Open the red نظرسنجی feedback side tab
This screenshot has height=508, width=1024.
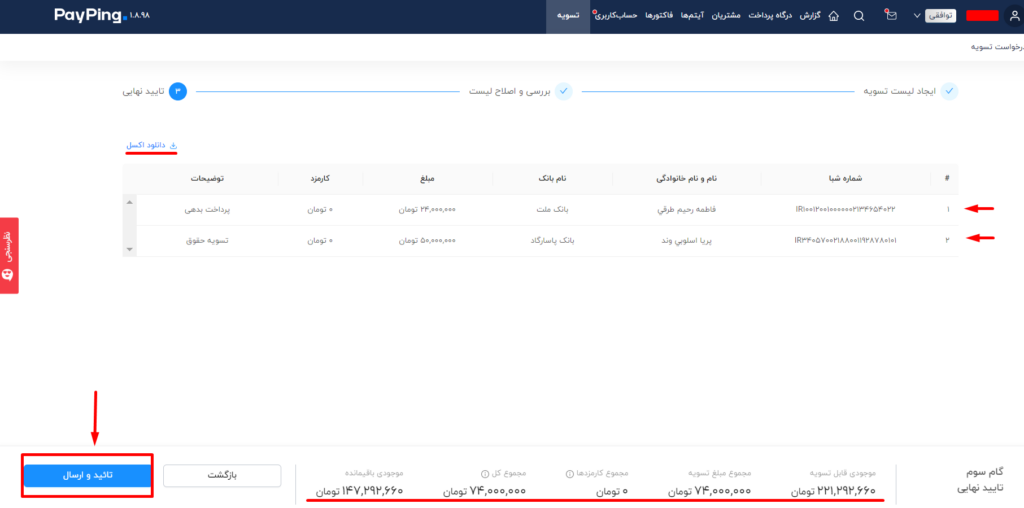pyautogui.click(x=8, y=255)
